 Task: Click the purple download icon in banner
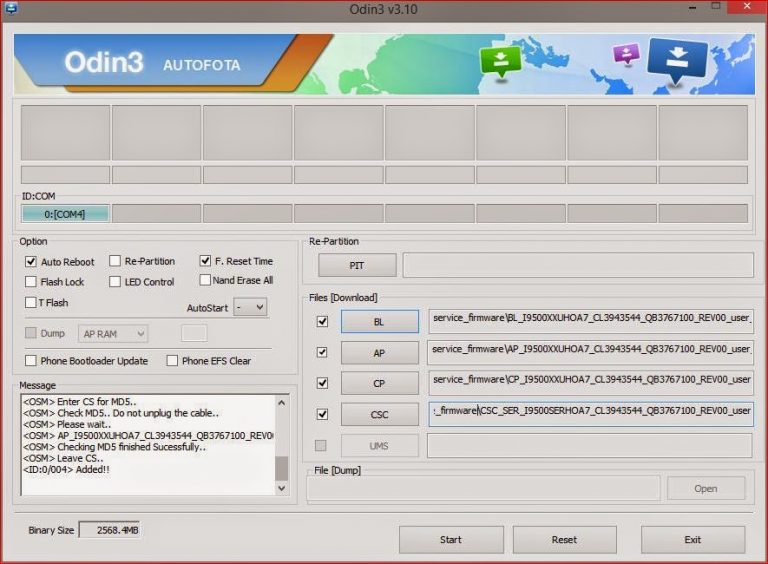pyautogui.click(x=626, y=54)
